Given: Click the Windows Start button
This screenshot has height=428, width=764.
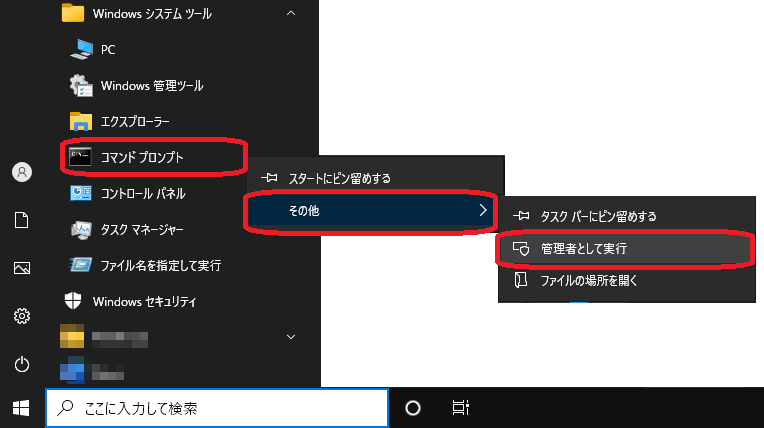Looking at the screenshot, I should coord(21,408).
